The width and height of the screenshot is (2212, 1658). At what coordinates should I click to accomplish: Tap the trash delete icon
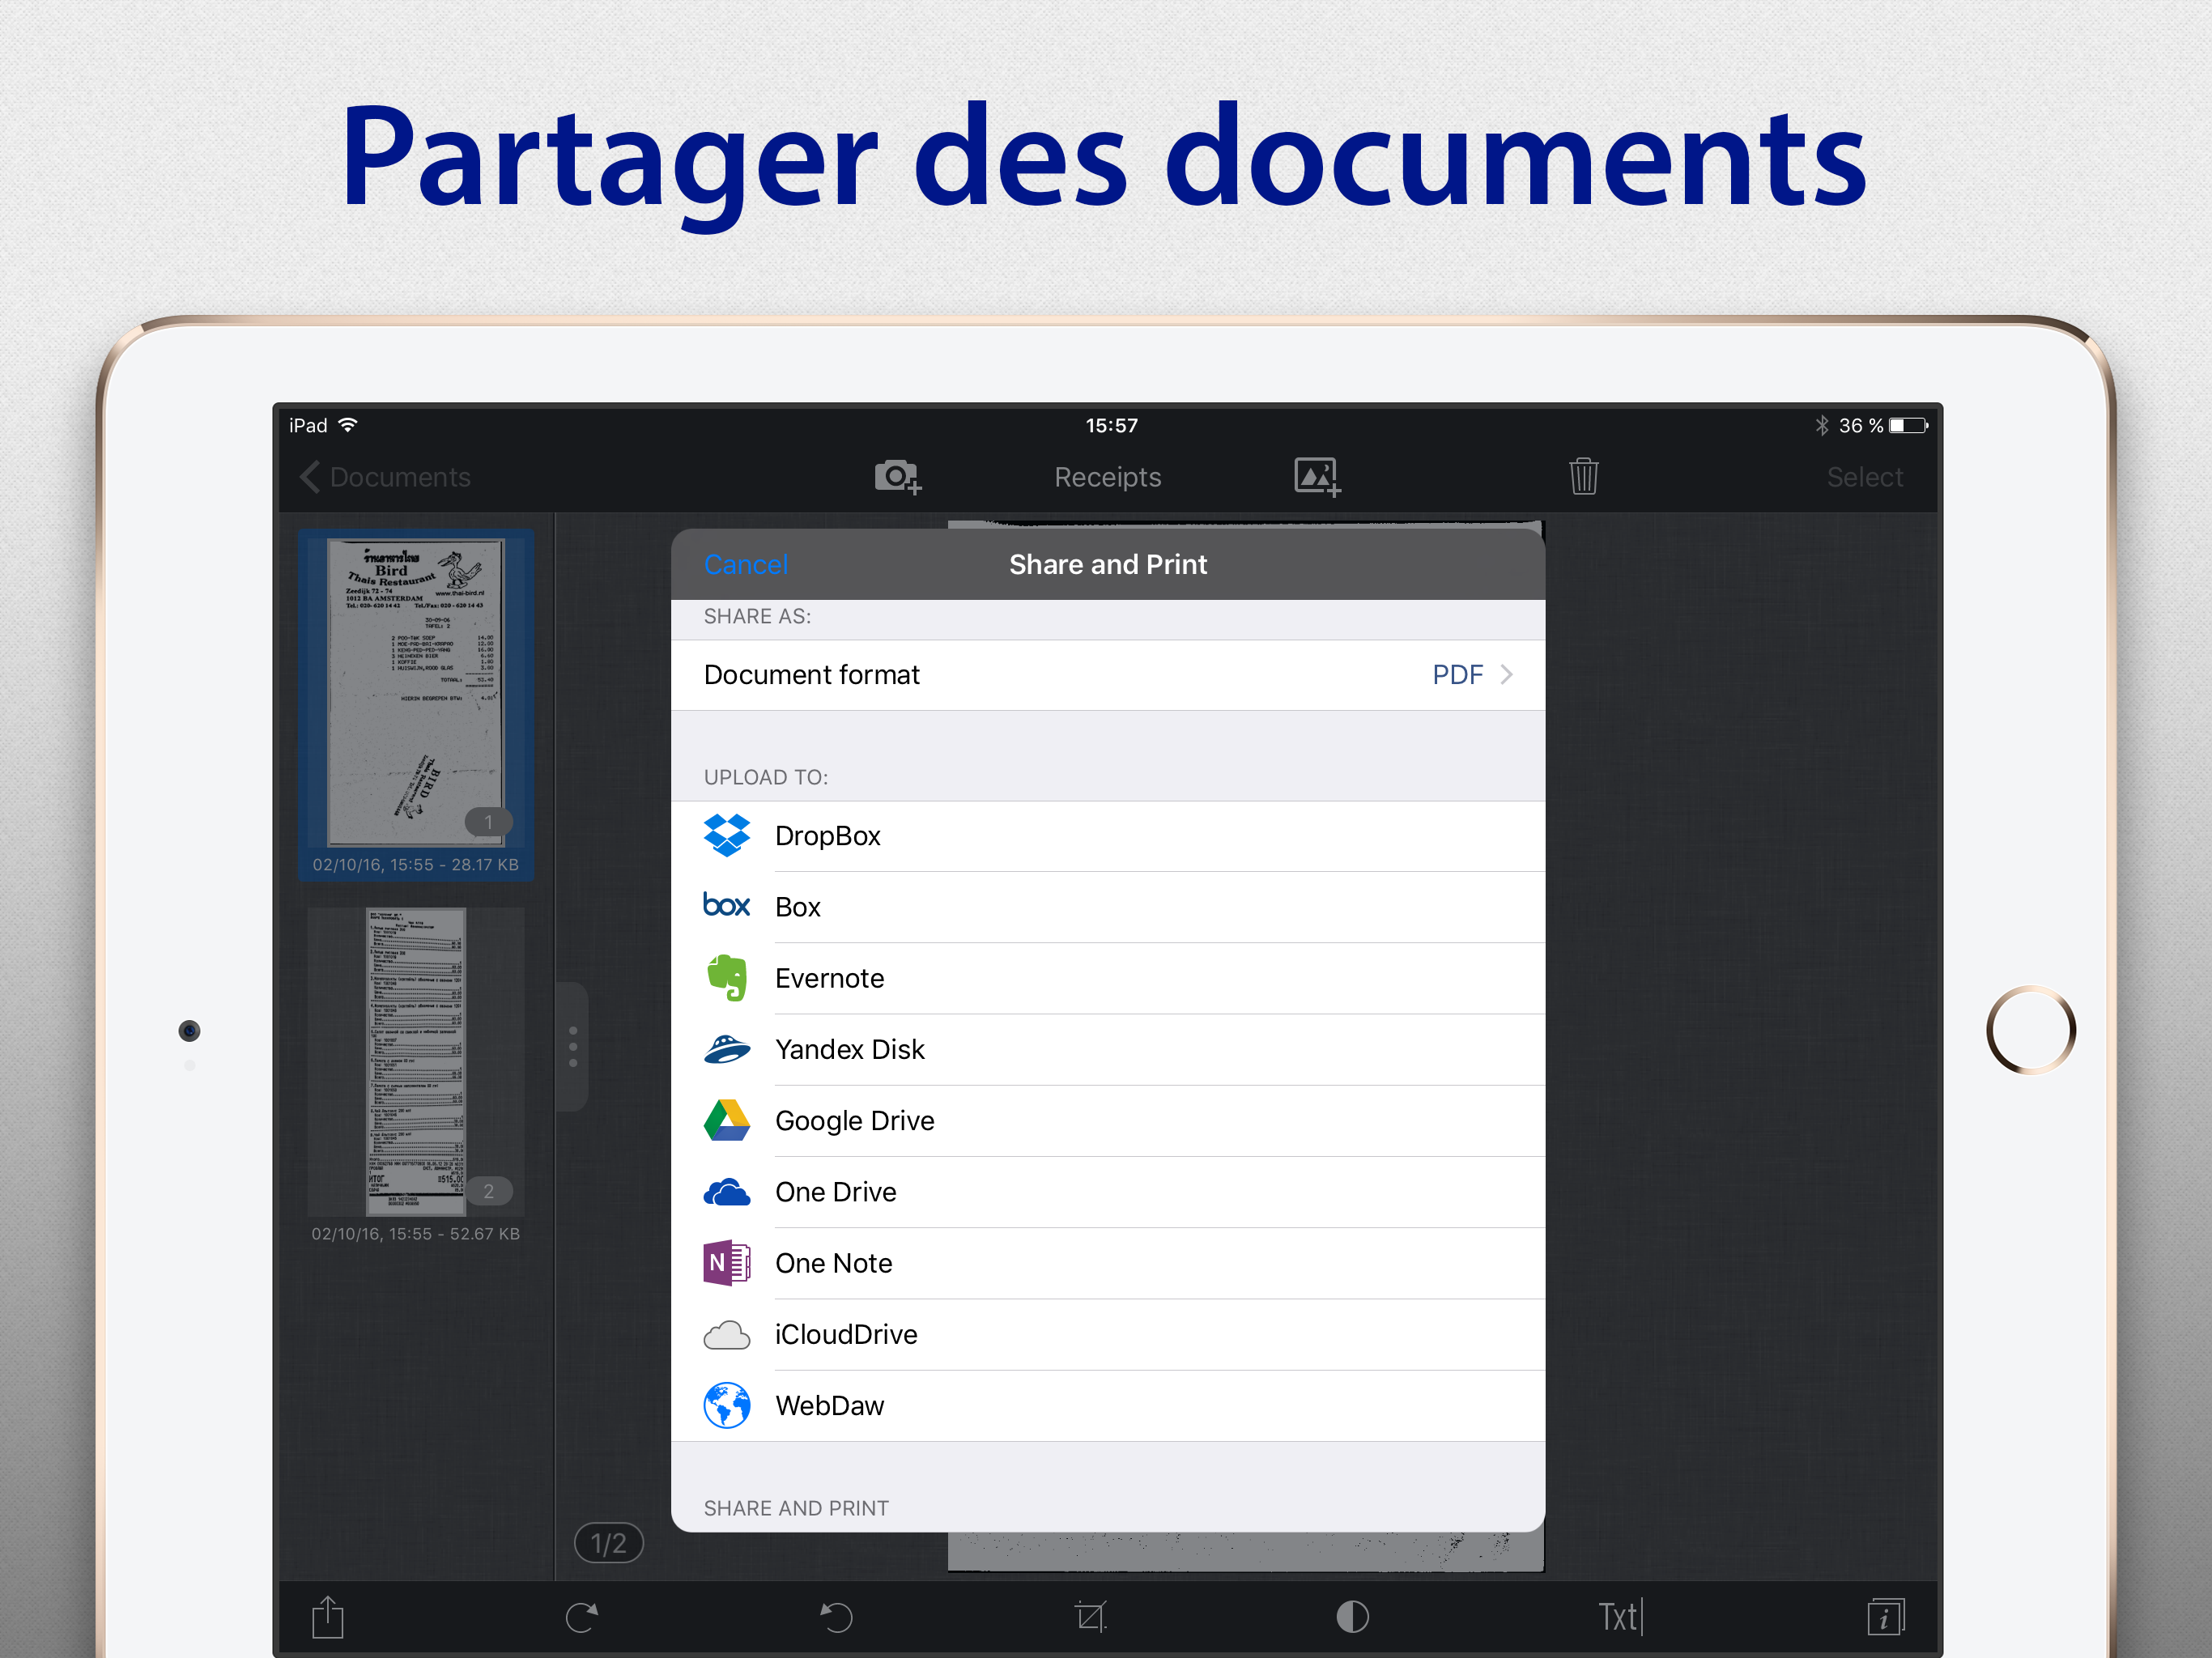click(1583, 477)
